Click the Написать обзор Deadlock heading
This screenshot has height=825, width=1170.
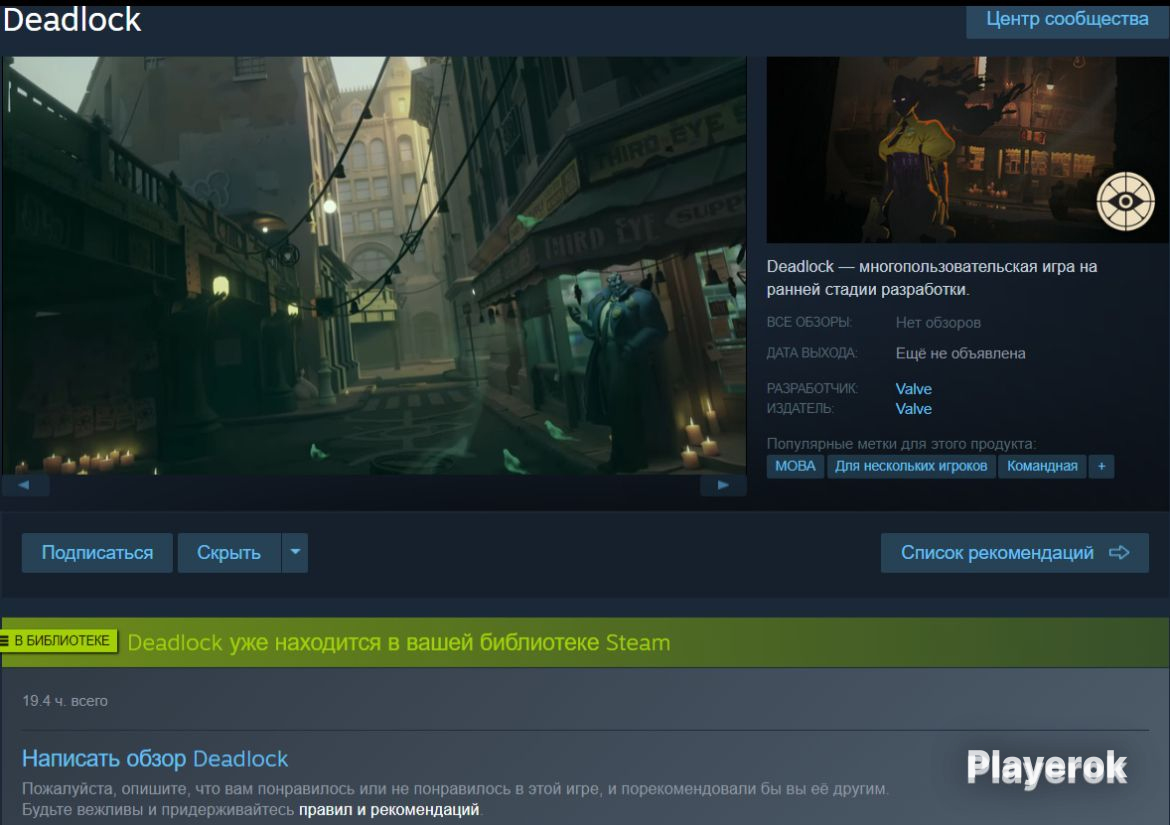(155, 758)
